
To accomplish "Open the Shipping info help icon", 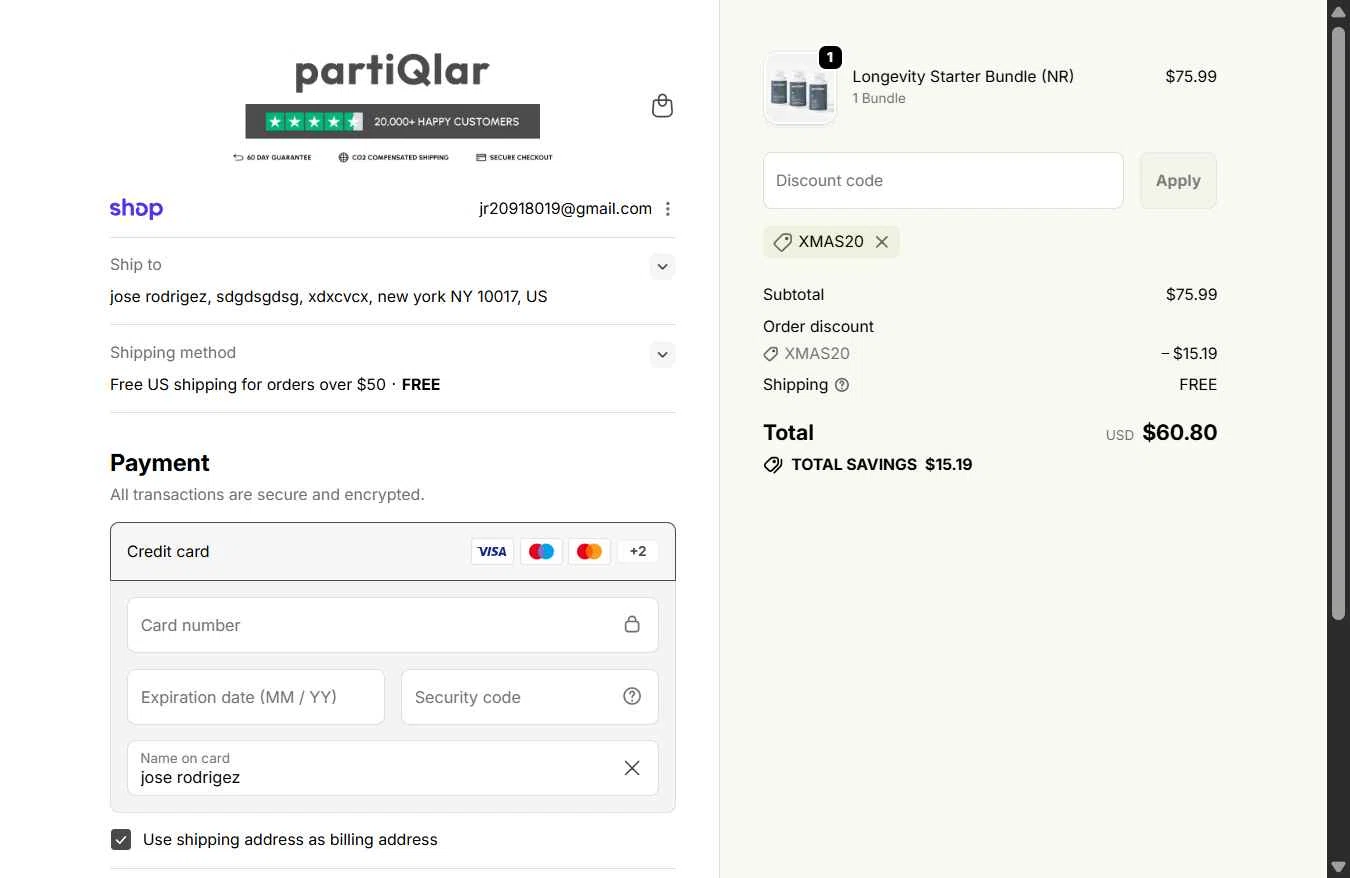I will pyautogui.click(x=842, y=385).
